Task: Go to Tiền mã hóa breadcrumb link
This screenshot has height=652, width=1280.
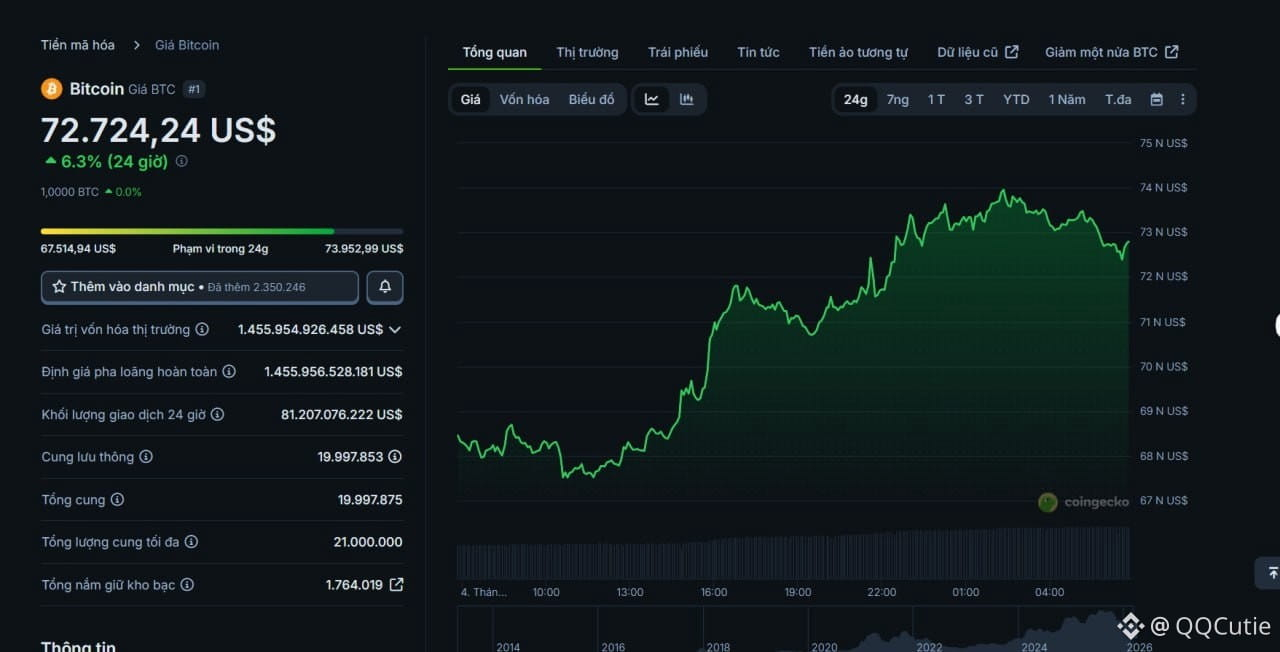Action: 78,45
